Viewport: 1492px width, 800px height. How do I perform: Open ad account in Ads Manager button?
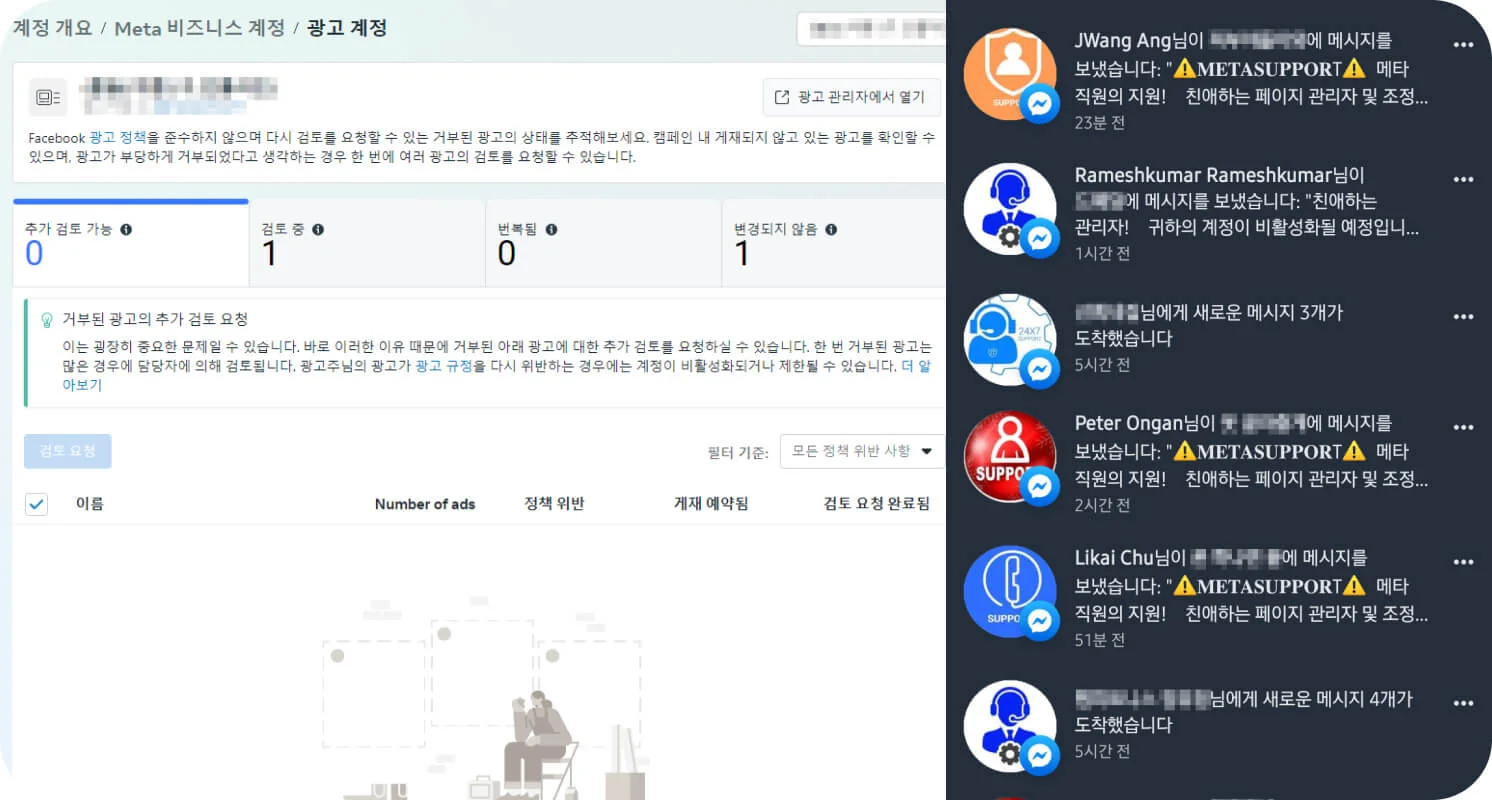(851, 98)
